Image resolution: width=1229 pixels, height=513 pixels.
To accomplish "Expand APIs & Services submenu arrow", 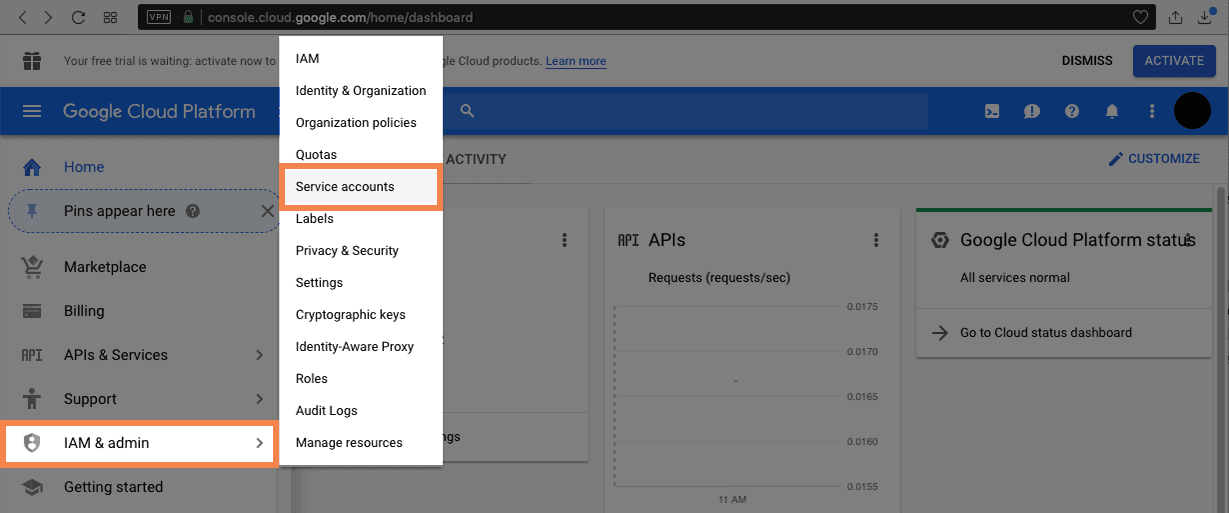I will pos(259,355).
